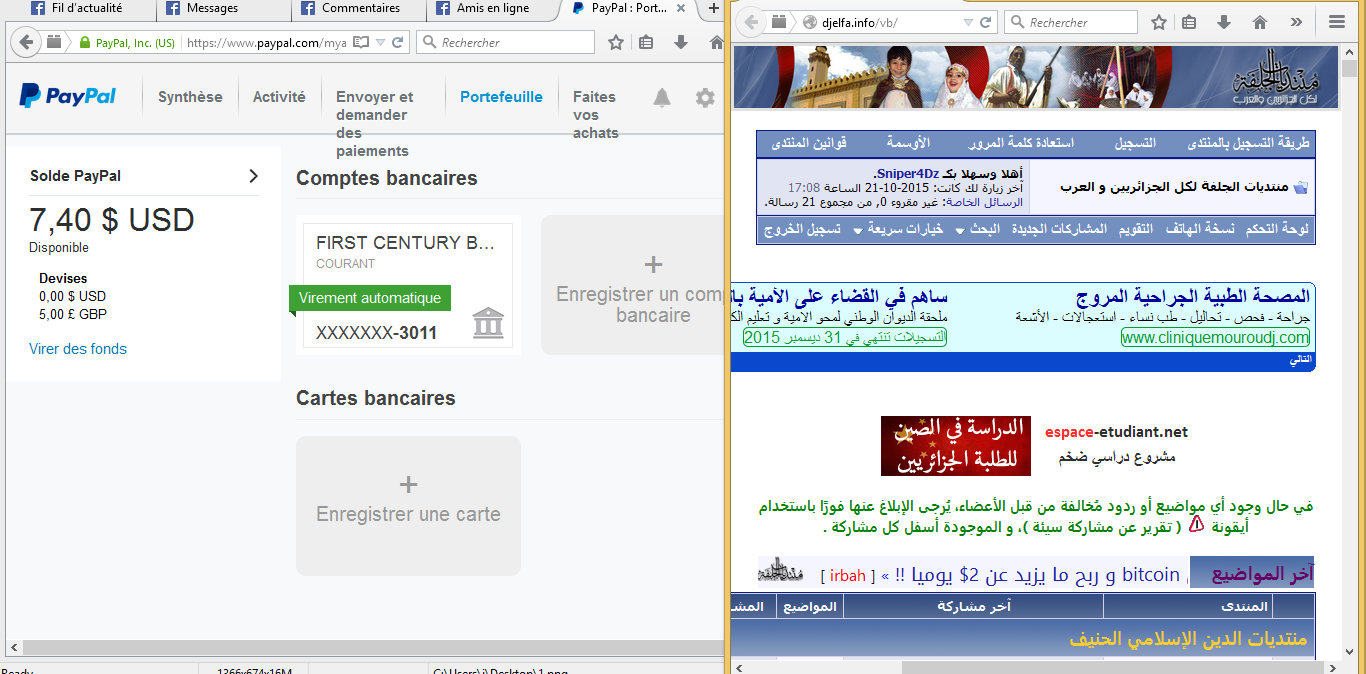Open URL history dropdown in PayPal address bar
The height and width of the screenshot is (674, 1366).
[380, 43]
